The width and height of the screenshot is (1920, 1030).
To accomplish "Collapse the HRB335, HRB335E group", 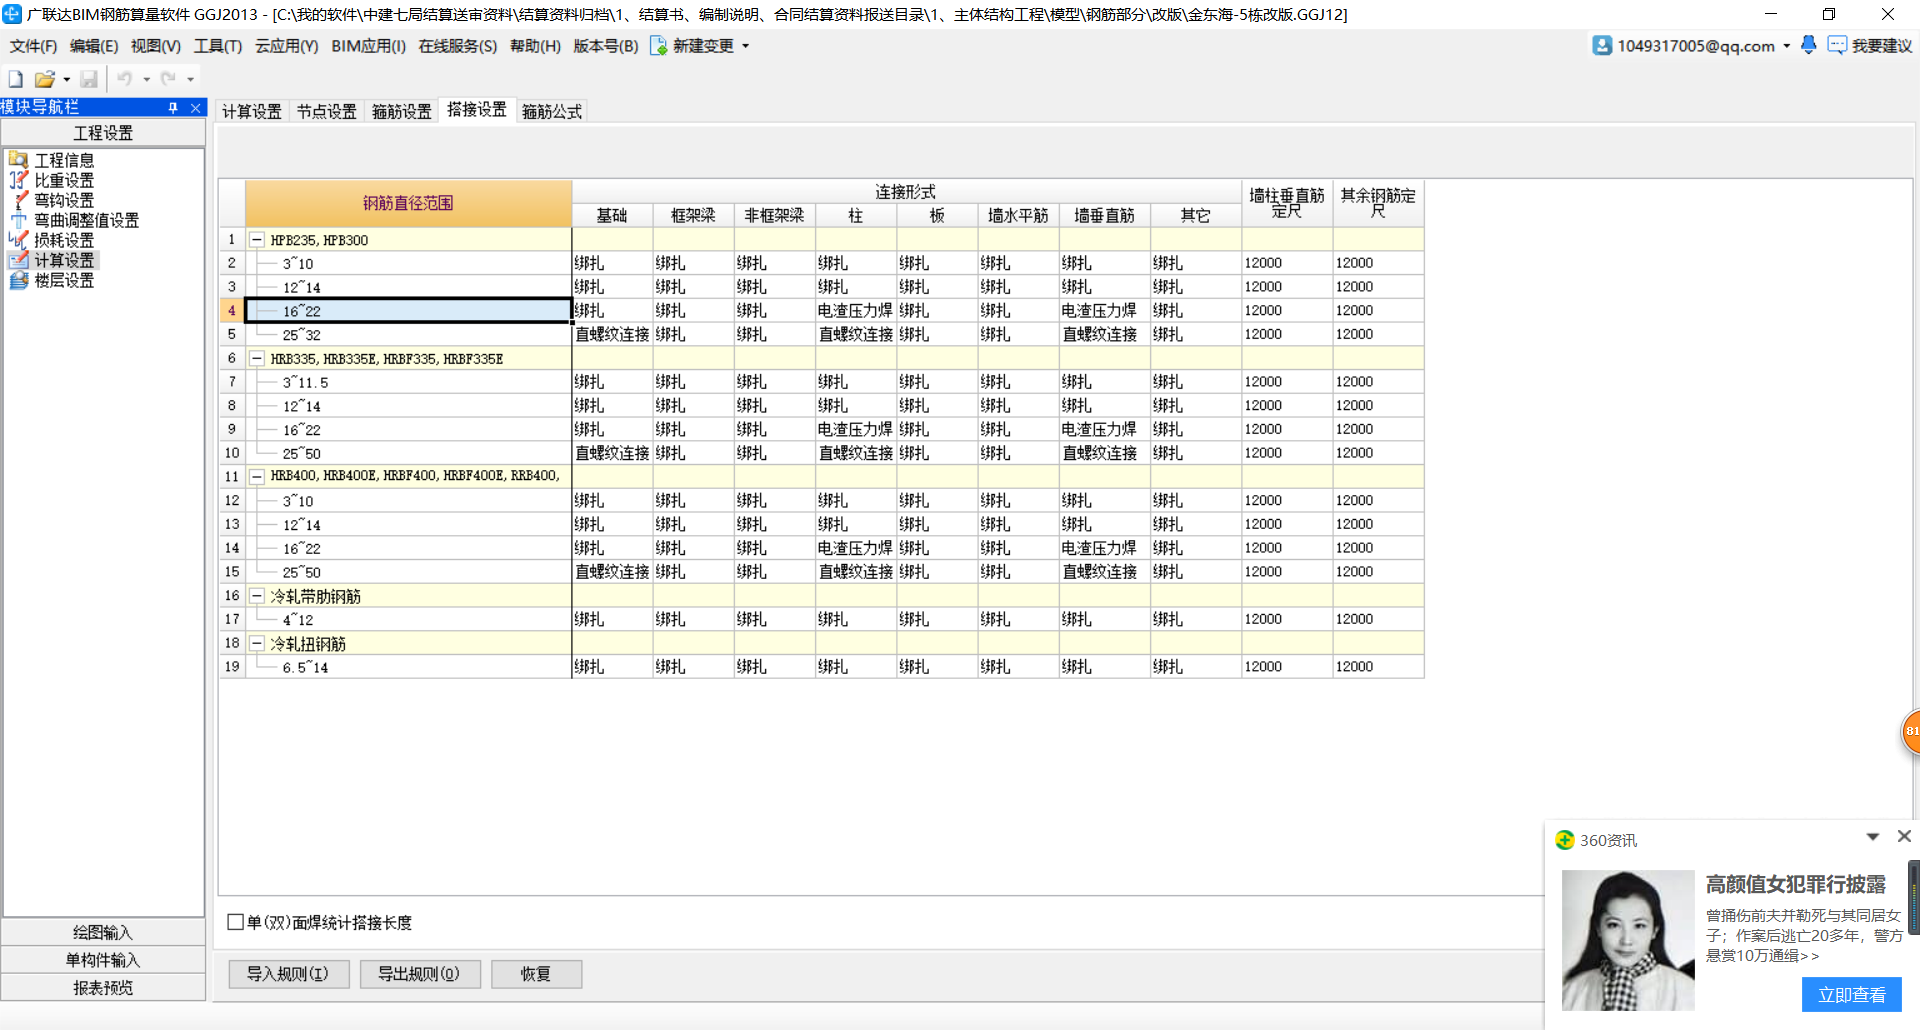I will click(x=257, y=358).
